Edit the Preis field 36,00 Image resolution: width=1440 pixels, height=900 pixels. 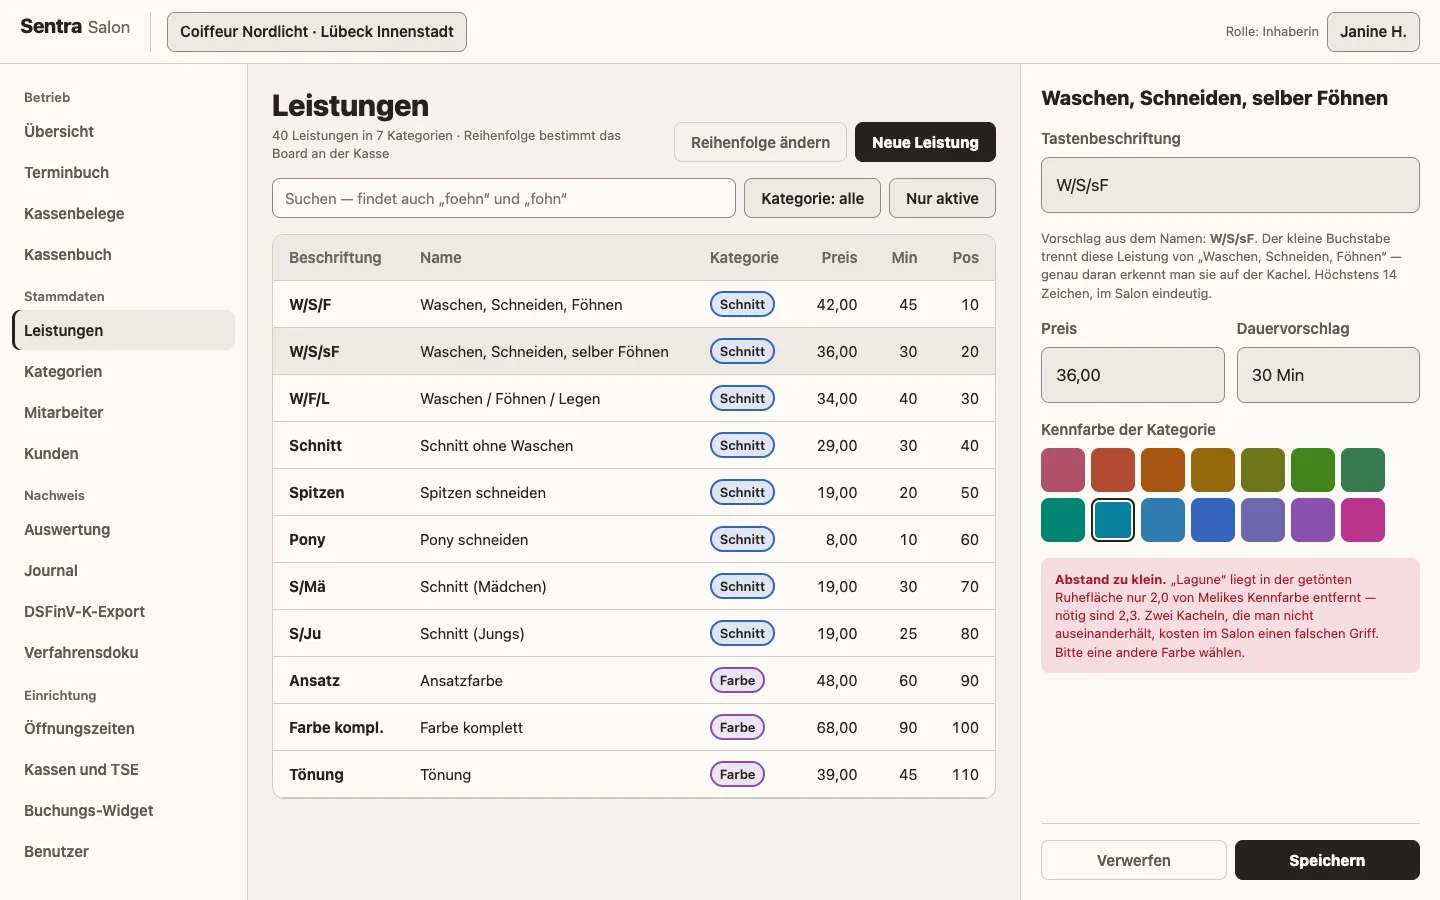[x=1133, y=375]
